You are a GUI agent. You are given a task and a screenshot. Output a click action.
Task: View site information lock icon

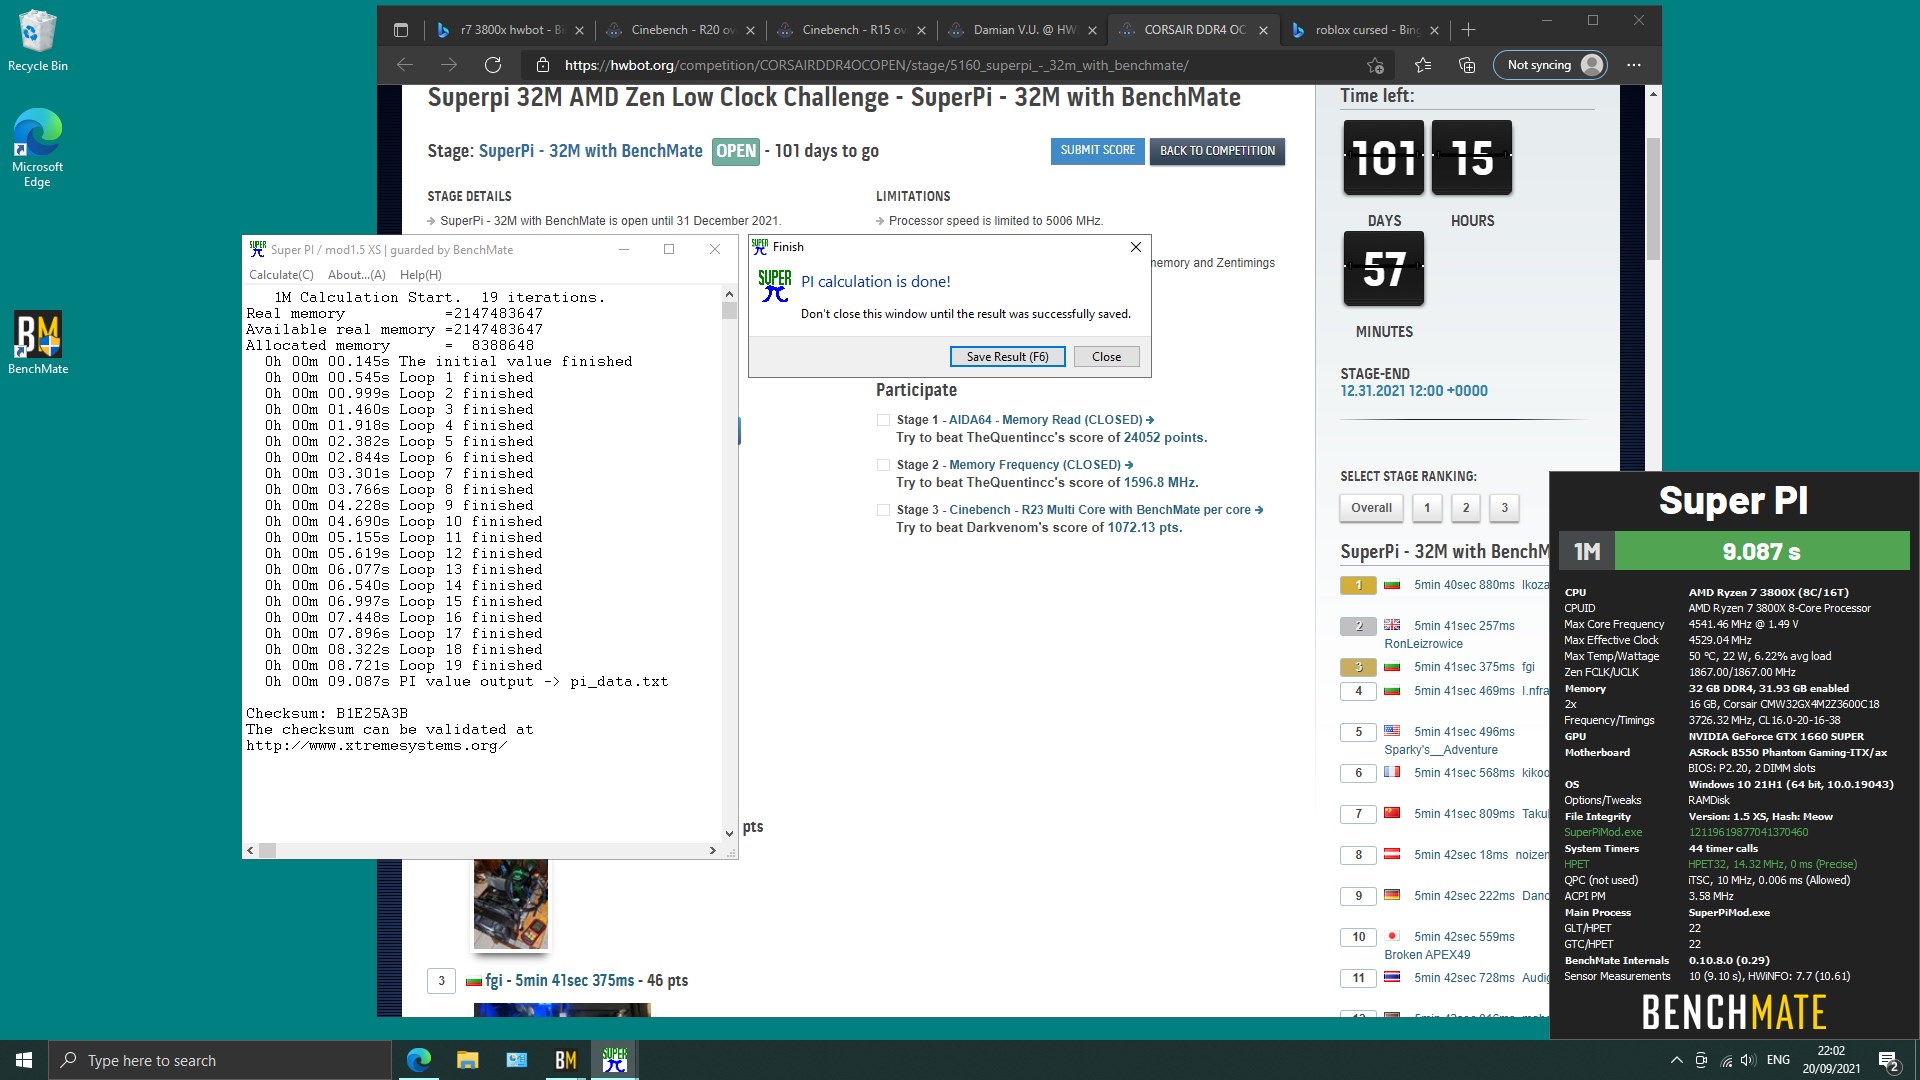coord(543,65)
